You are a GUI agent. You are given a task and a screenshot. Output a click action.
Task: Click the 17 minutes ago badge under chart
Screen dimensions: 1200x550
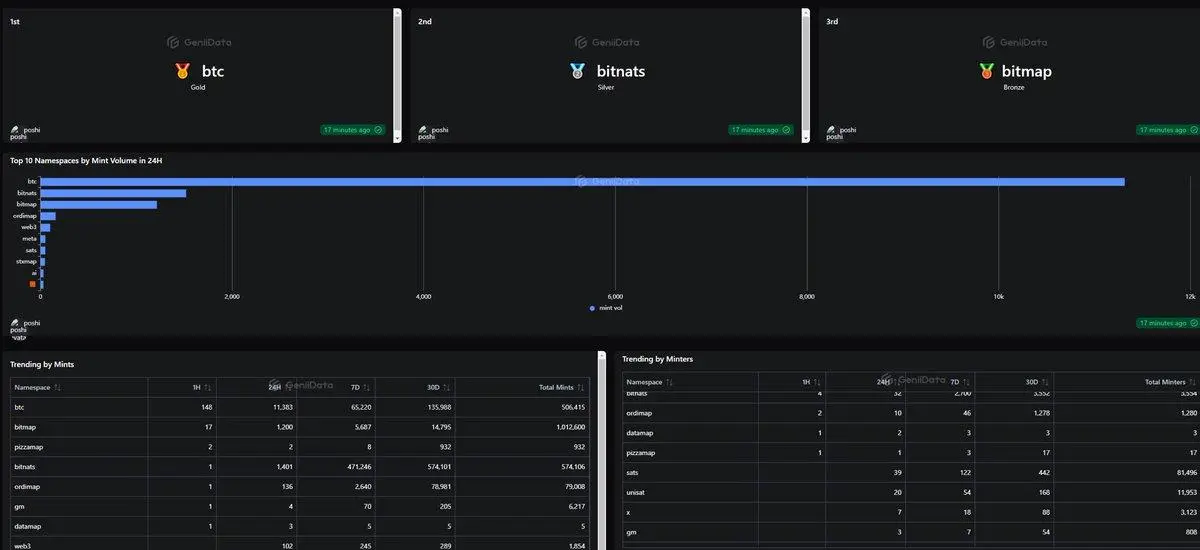(x=1167, y=323)
